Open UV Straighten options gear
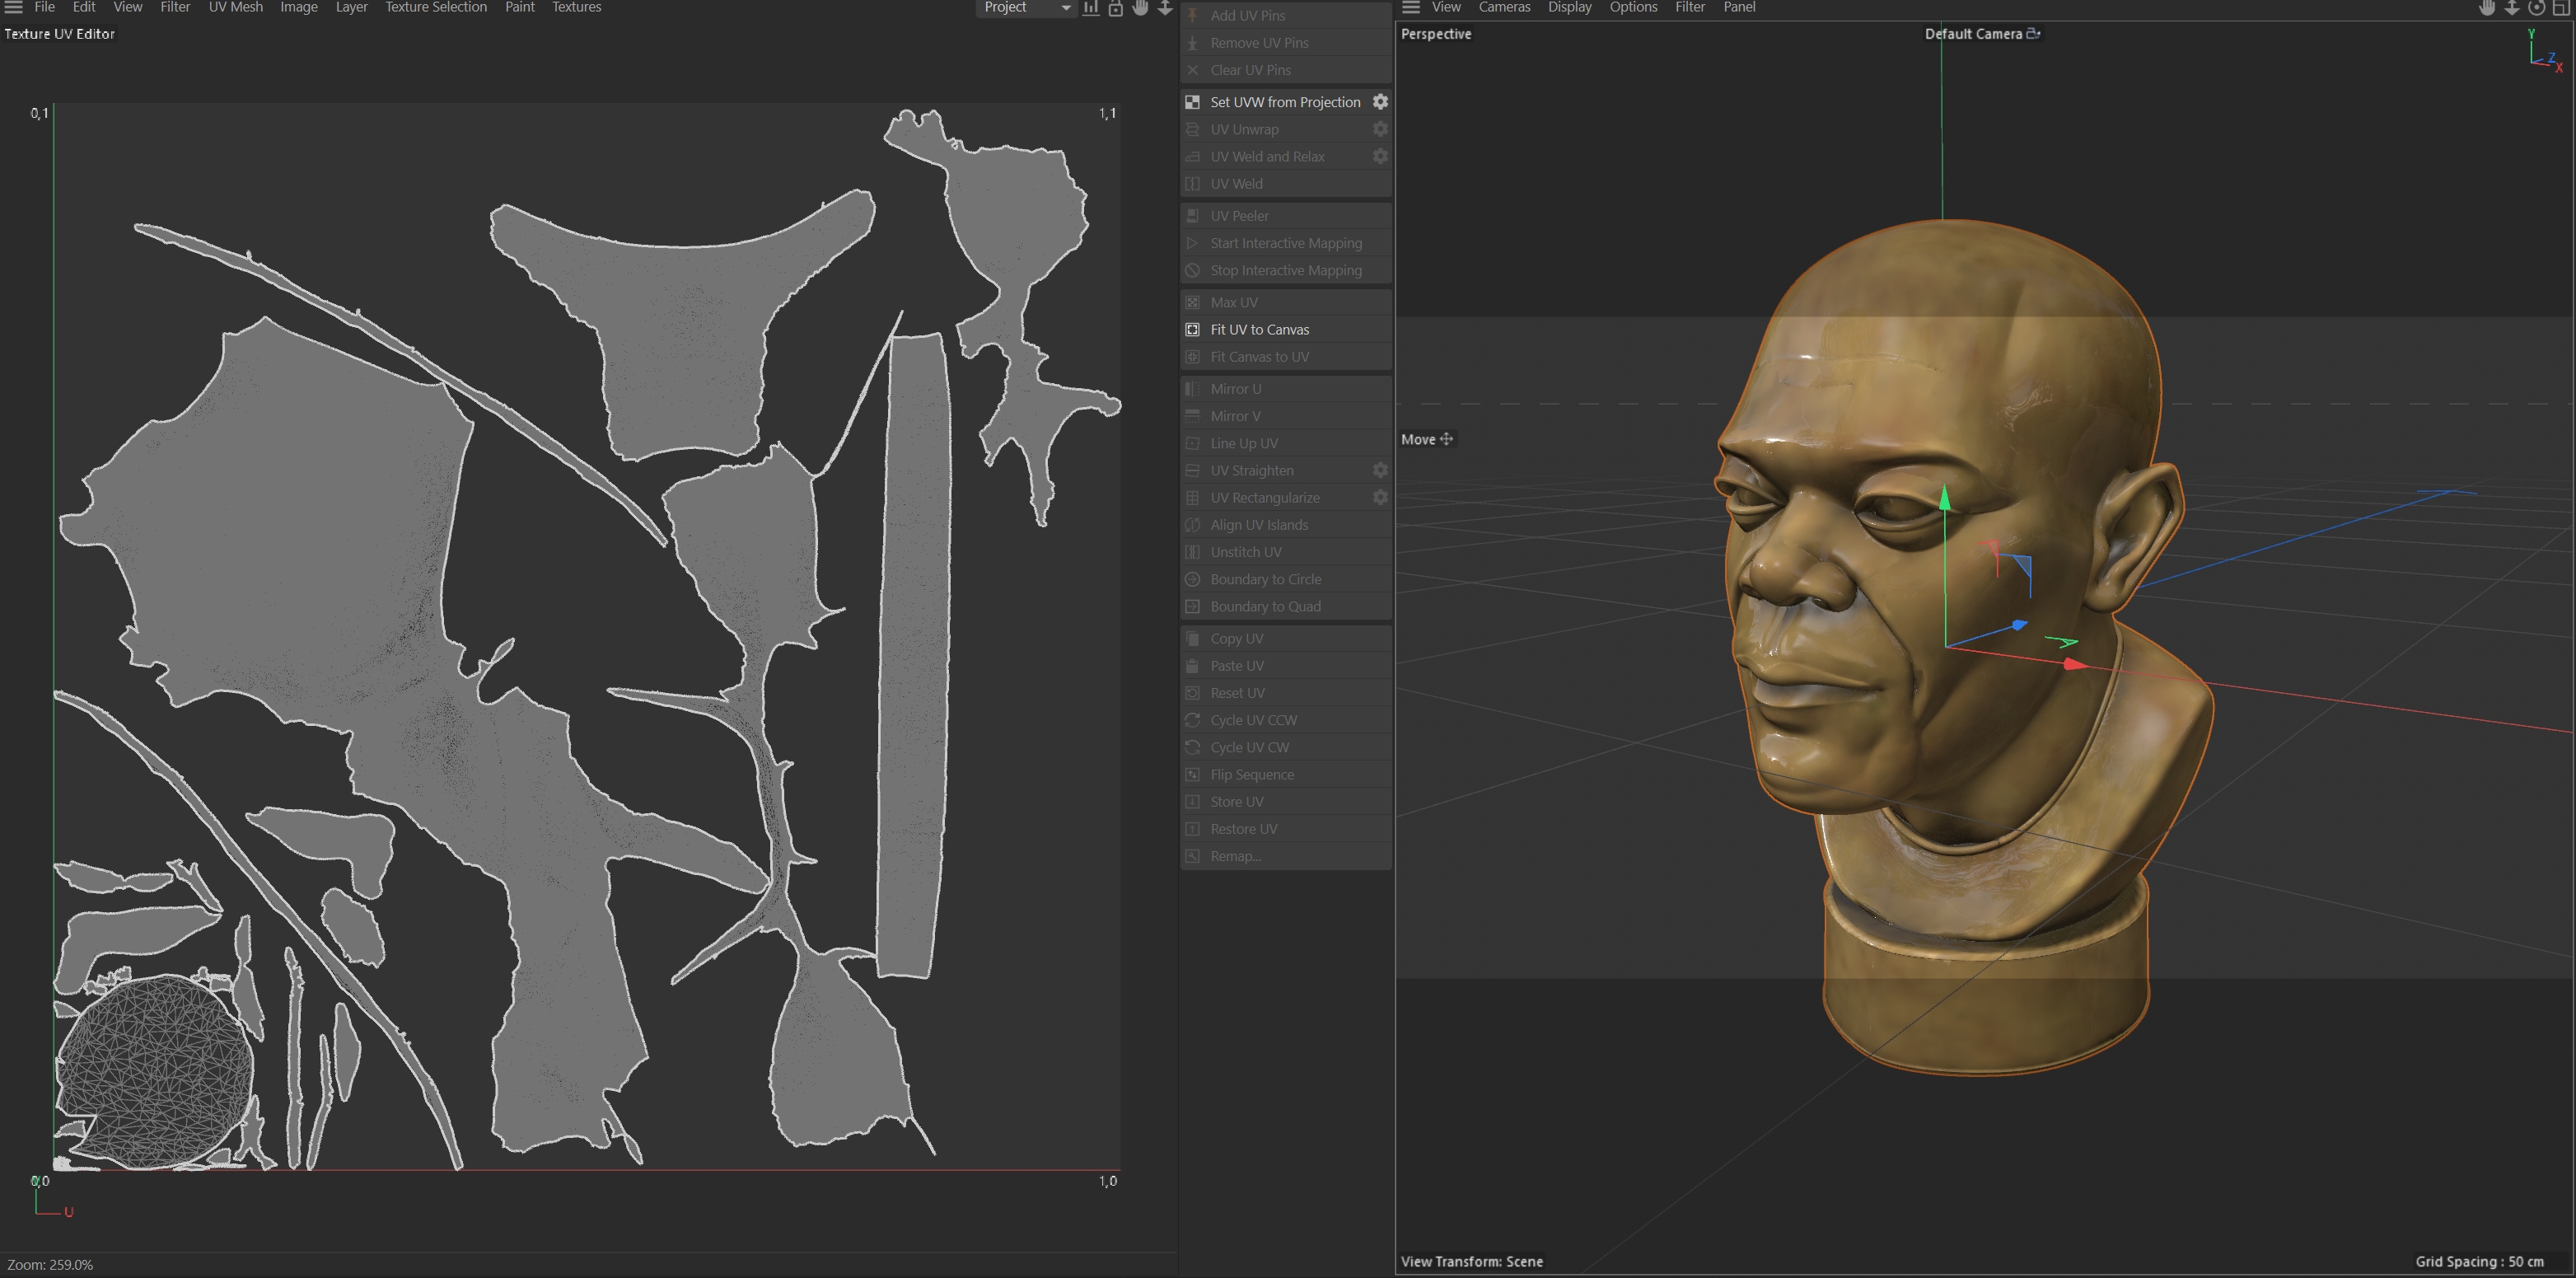 1380,470
